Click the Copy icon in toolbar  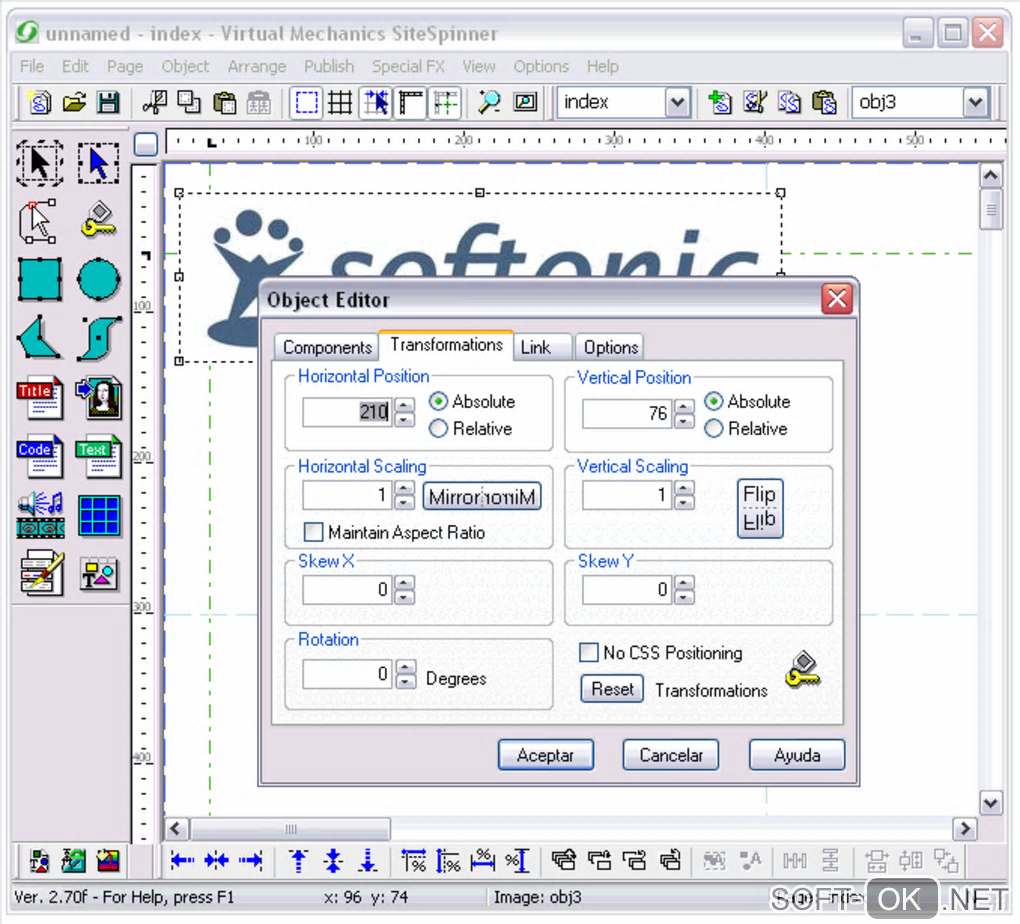[x=189, y=103]
